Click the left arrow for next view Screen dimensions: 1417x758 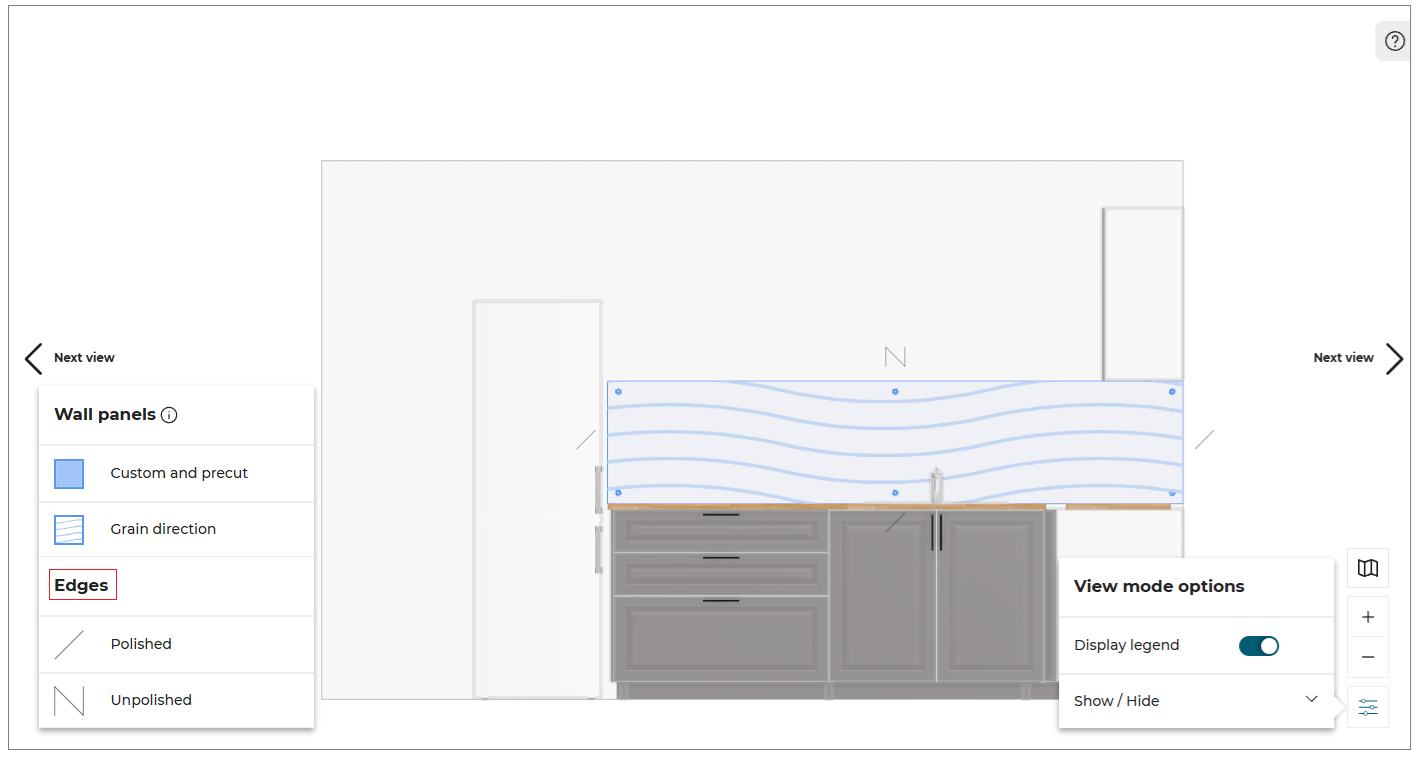[x=33, y=358]
